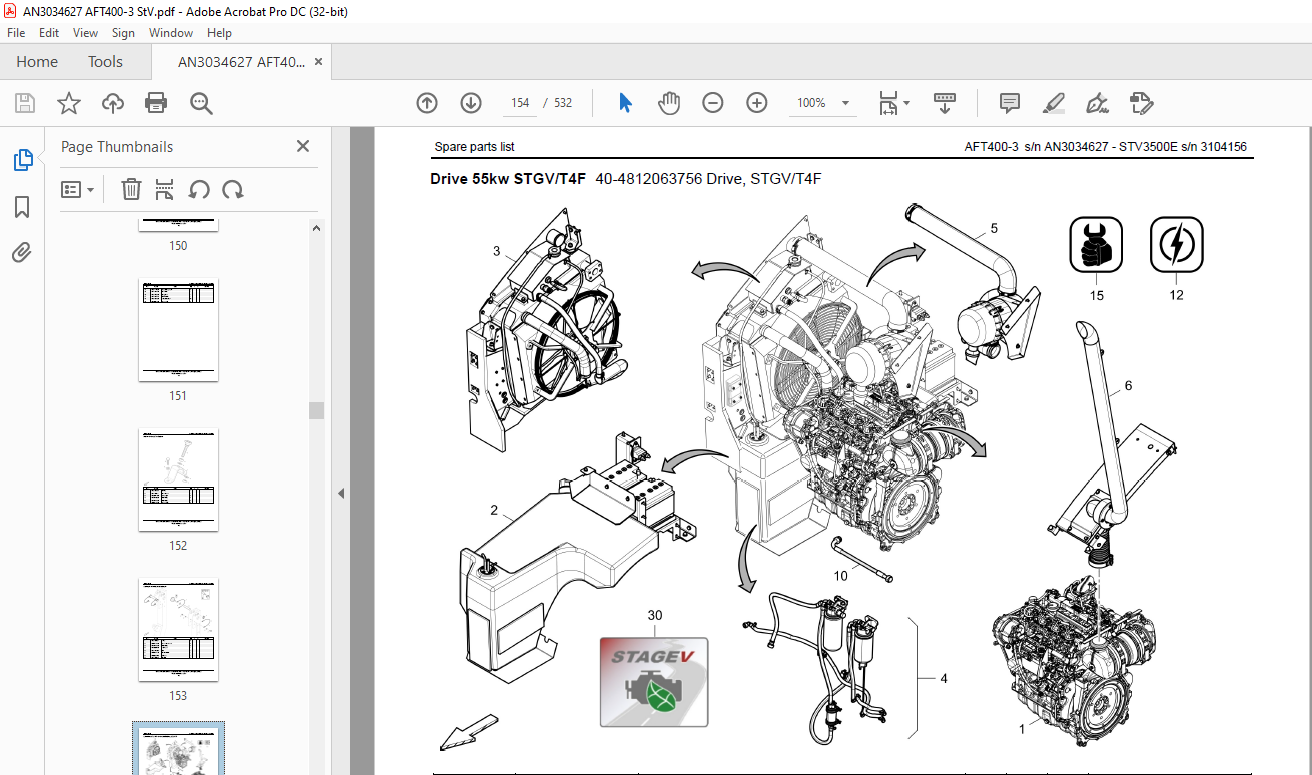This screenshot has width=1312, height=775.
Task: Add a comment note icon
Action: coord(1010,103)
